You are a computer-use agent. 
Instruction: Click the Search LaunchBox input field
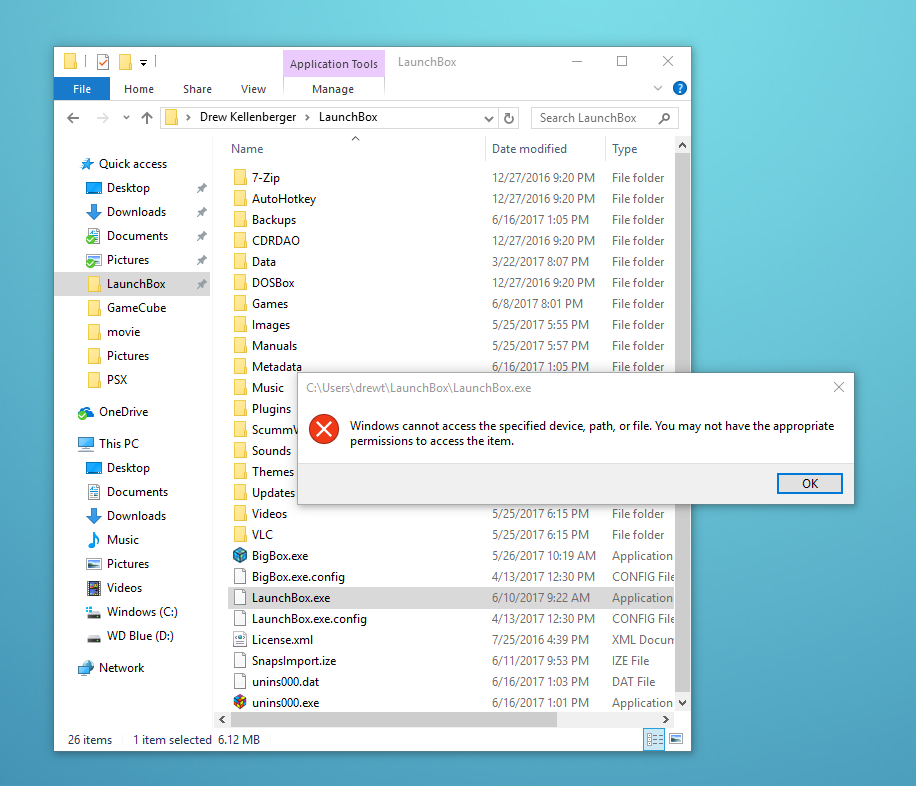pos(595,118)
